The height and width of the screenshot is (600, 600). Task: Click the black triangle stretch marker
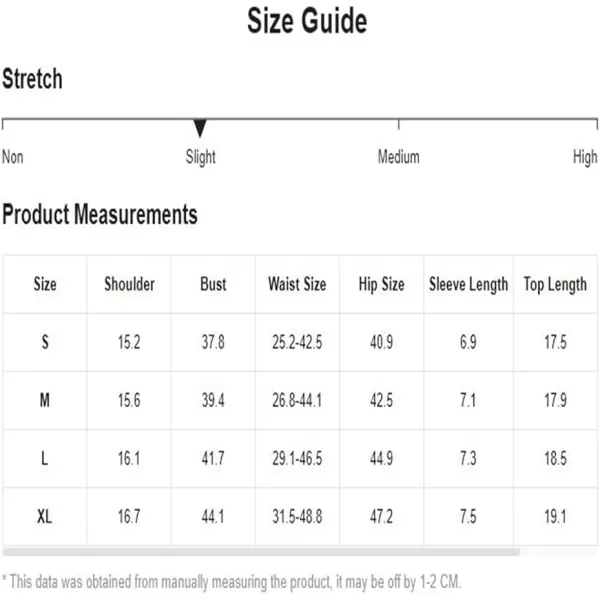200,128
